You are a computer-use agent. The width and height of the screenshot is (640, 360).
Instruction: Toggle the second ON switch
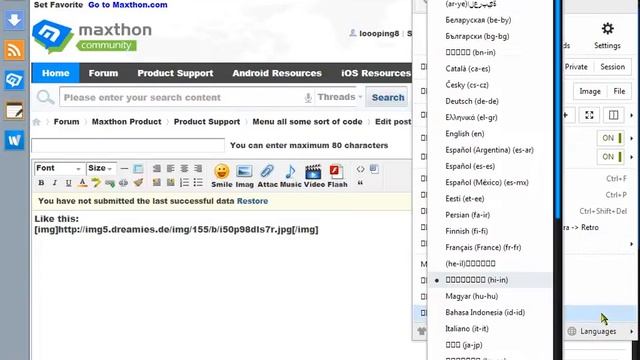click(x=610, y=157)
